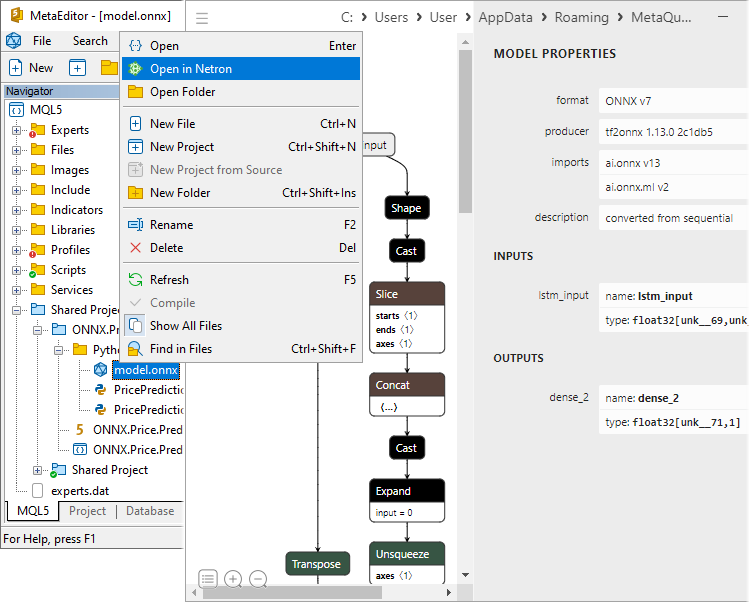This screenshot has height=602, width=750.
Task: Click the Netron horizontal scrollbar thumb
Action: click(x=292, y=592)
